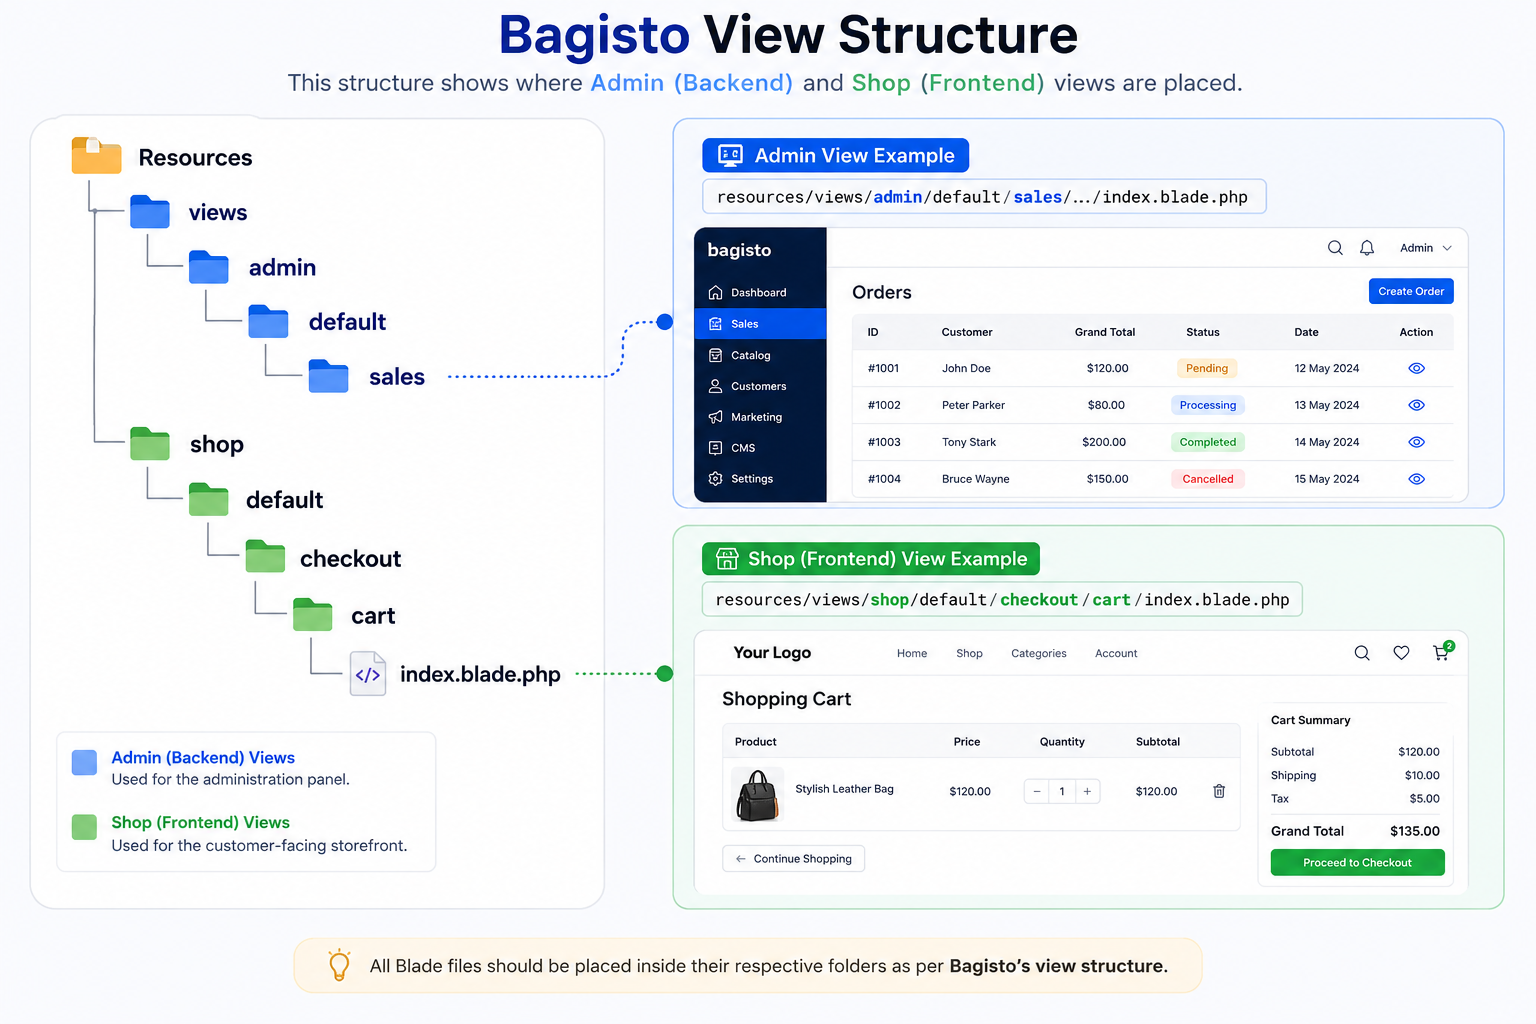
Task: Open the wishlist heart icon
Action: tap(1401, 653)
